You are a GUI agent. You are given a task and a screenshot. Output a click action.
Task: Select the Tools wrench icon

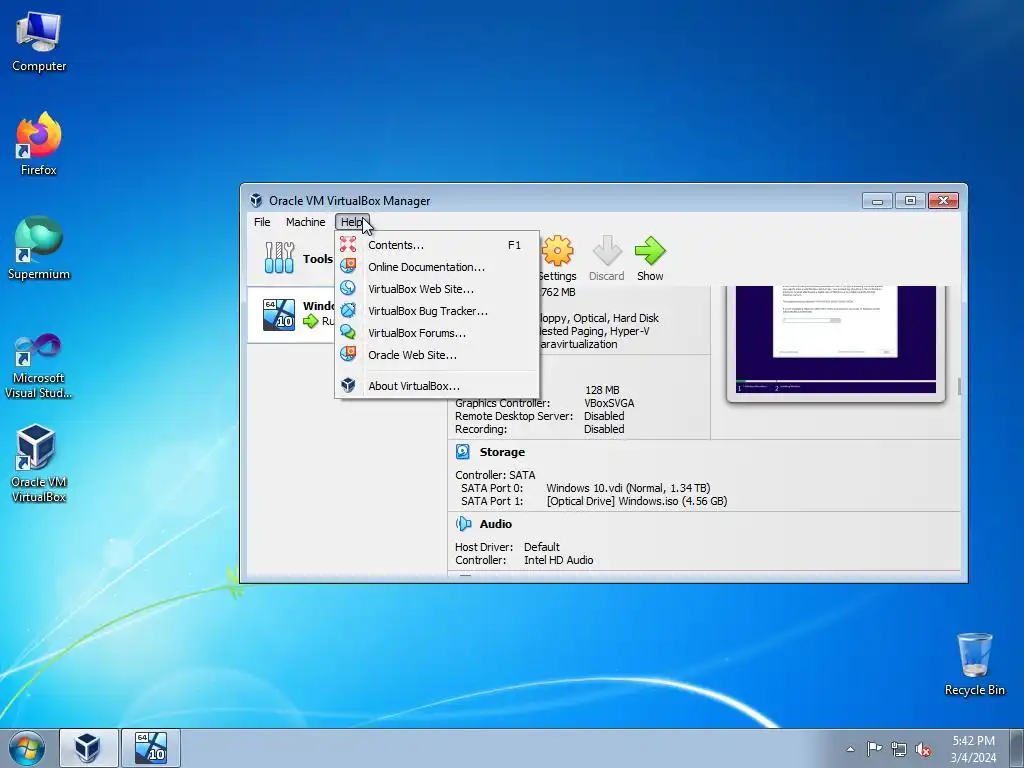[280, 257]
